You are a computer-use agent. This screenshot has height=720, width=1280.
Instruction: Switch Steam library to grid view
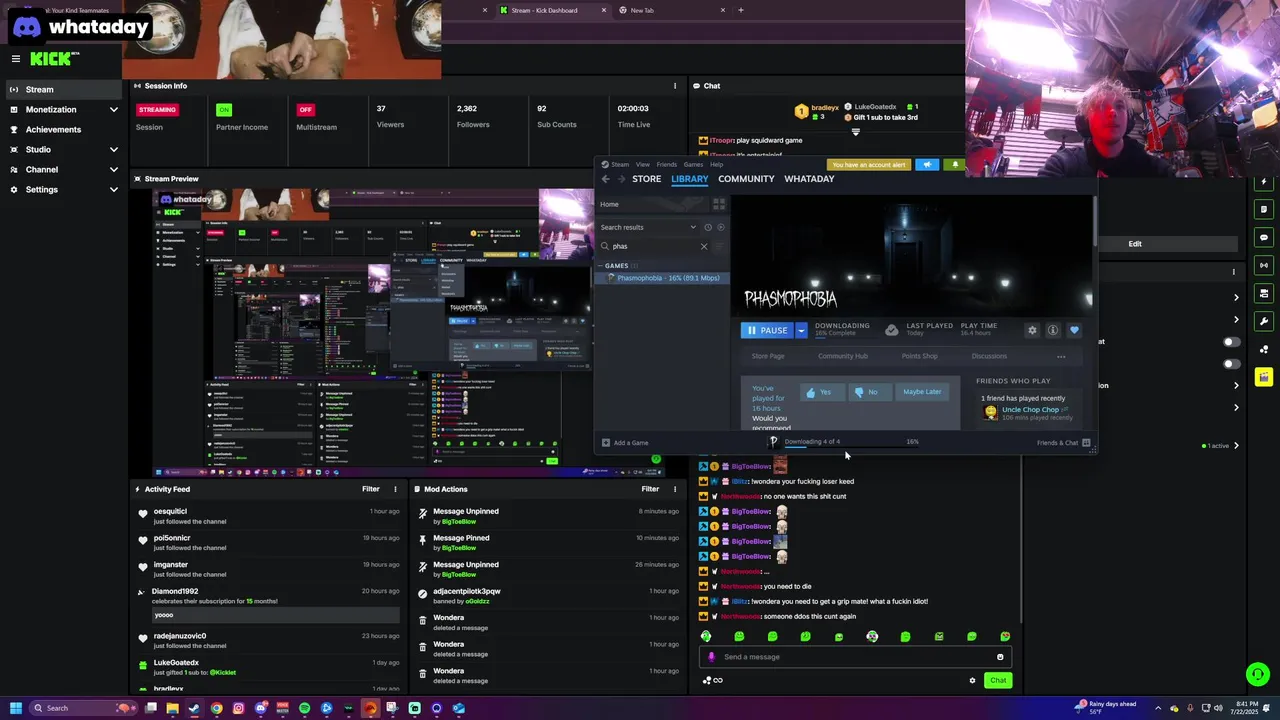[x=718, y=204]
